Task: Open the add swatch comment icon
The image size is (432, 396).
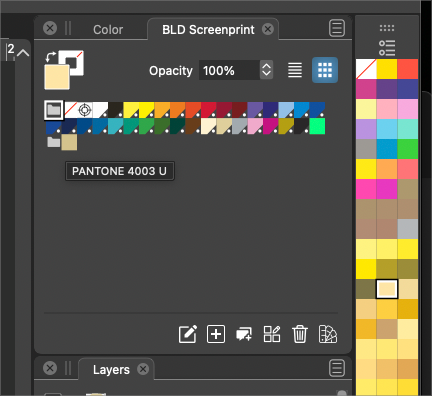Action: (x=244, y=334)
